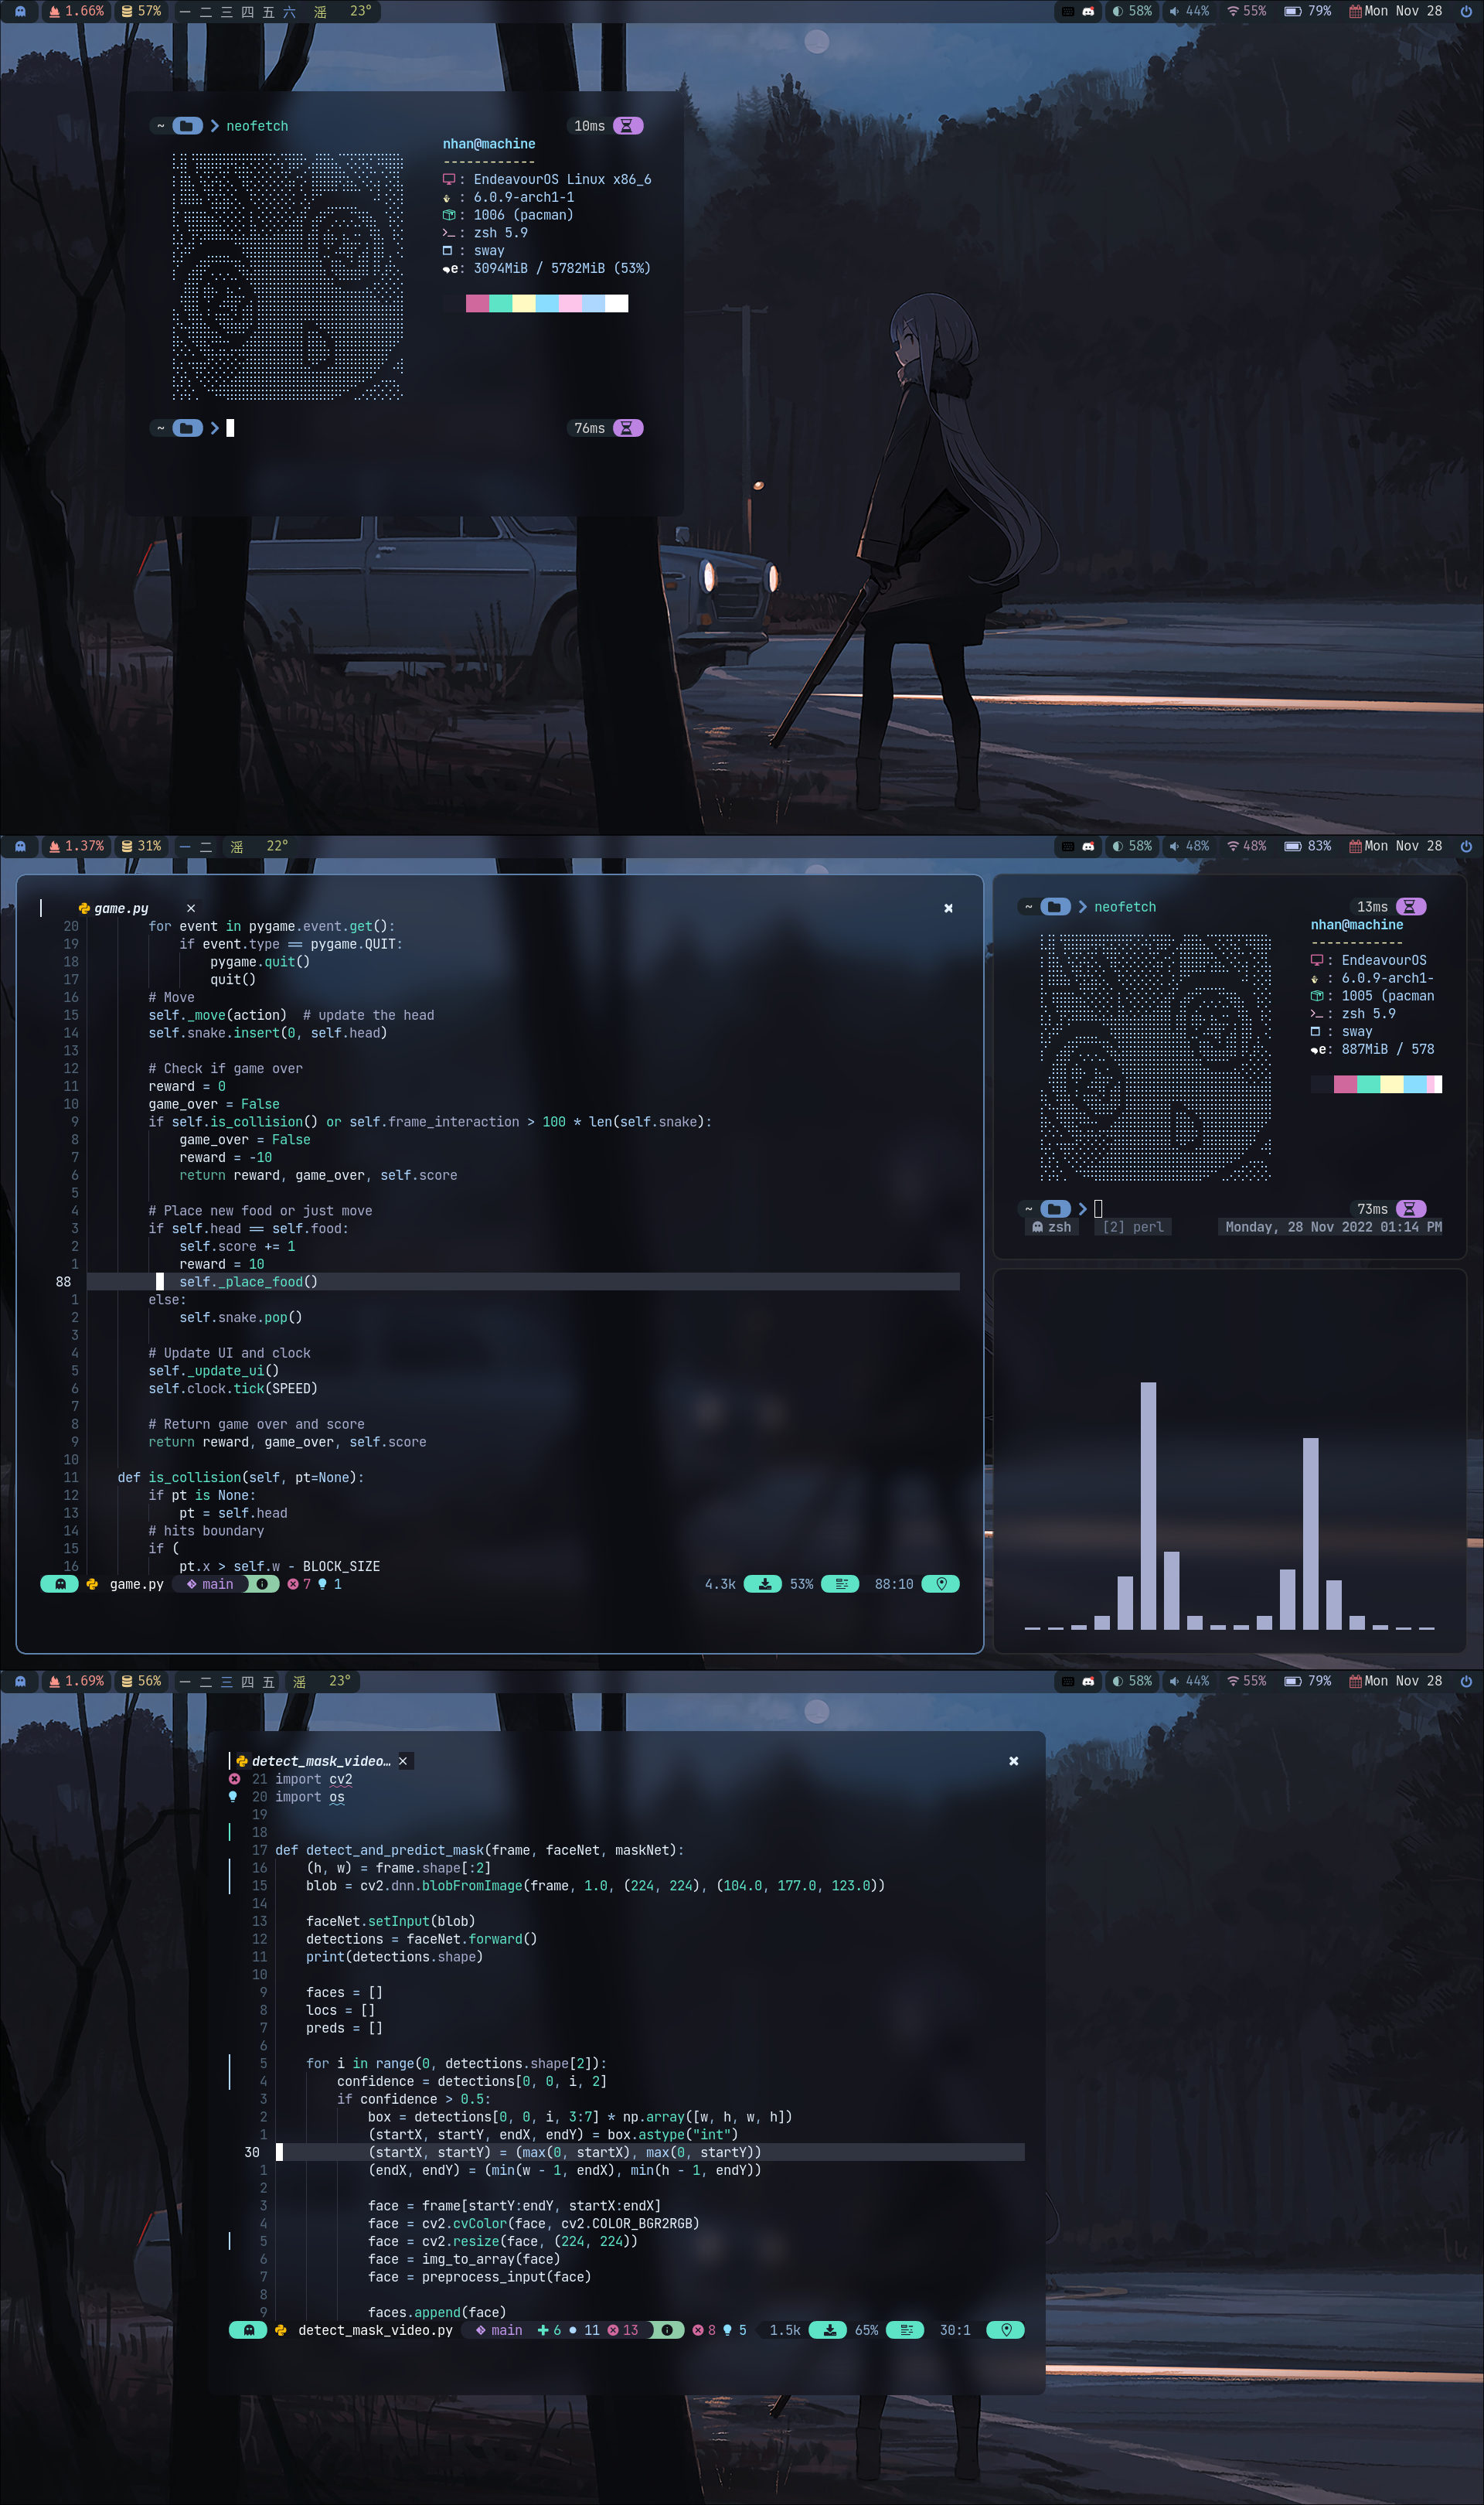Click the power icon in the bar with 1.69% CPU
This screenshot has width=1484, height=2505.
[x=1466, y=1681]
